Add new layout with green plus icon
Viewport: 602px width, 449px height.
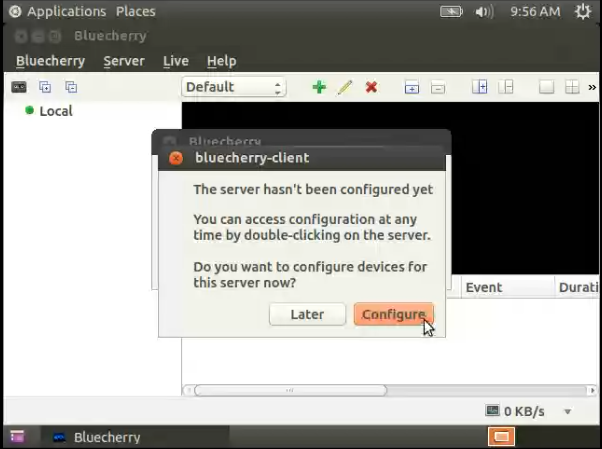point(319,87)
